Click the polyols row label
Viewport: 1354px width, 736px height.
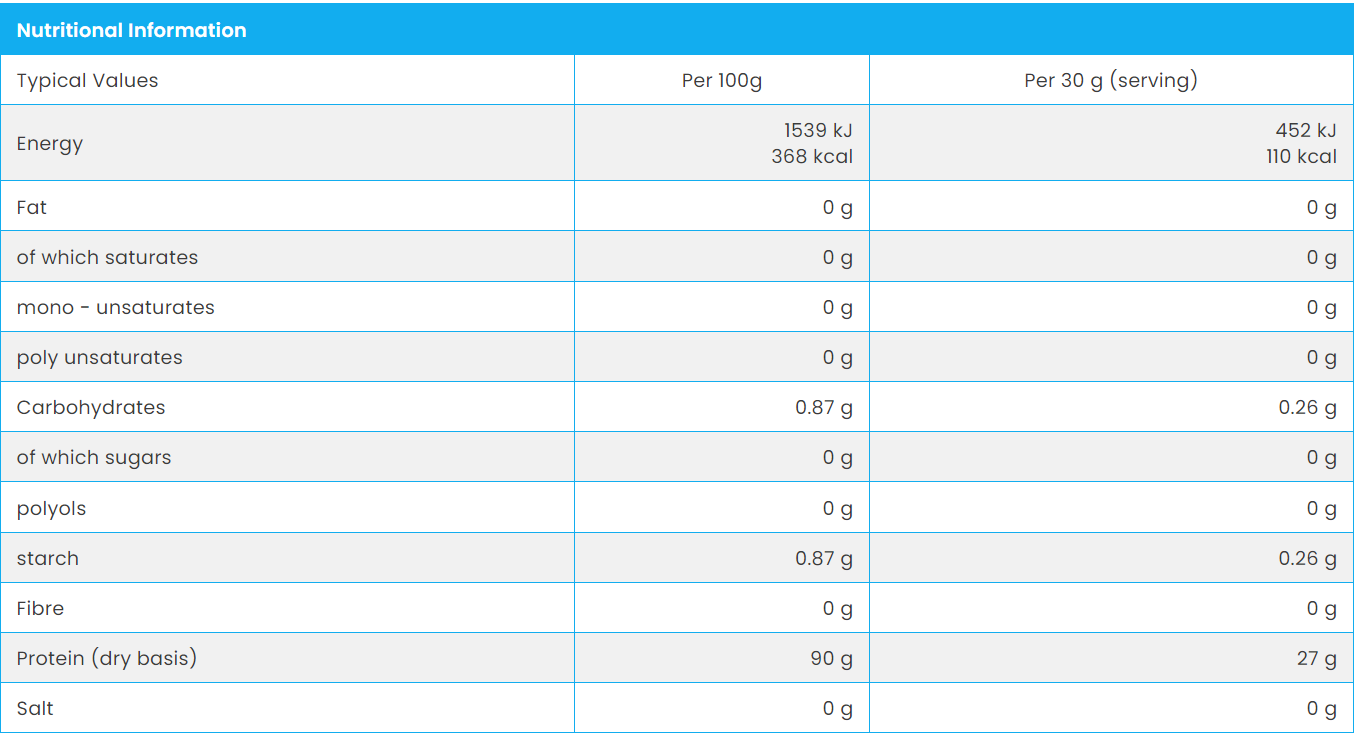coord(51,508)
